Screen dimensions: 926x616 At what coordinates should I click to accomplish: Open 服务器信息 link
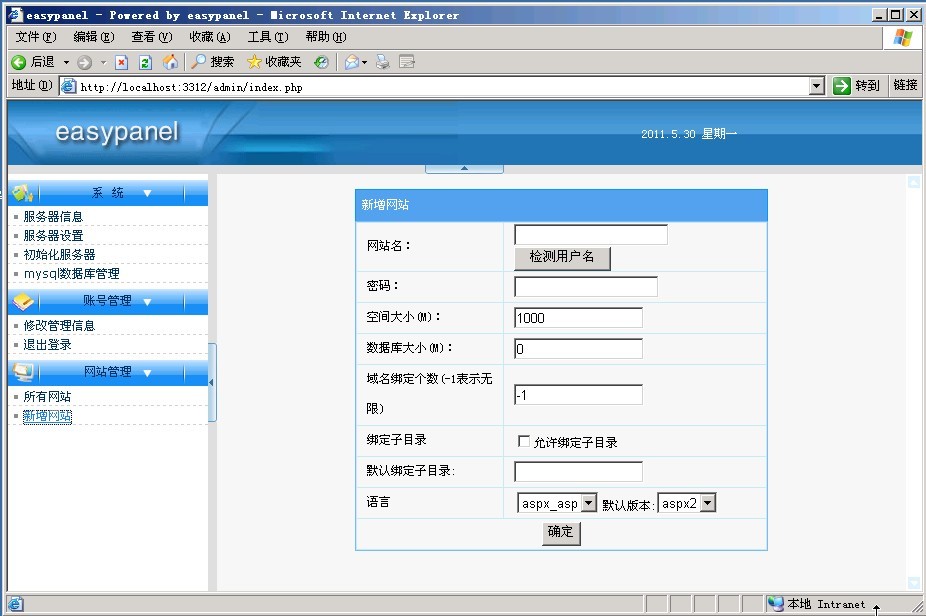click(x=53, y=217)
